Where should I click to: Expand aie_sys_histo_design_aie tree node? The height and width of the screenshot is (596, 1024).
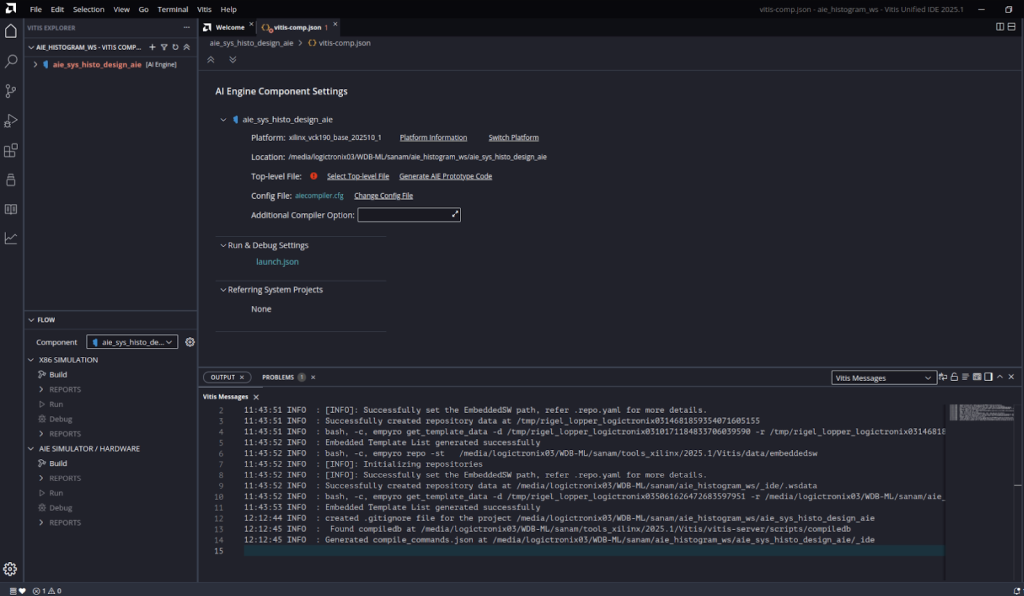35,65
